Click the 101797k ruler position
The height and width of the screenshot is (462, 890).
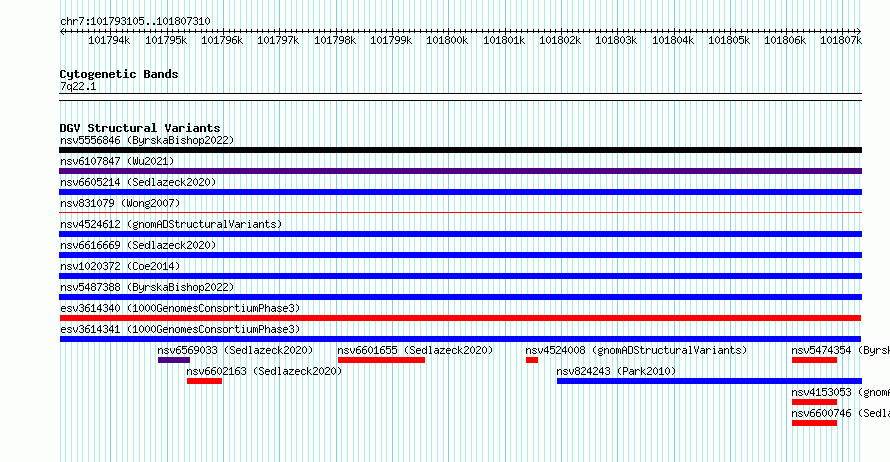pyautogui.click(x=278, y=40)
